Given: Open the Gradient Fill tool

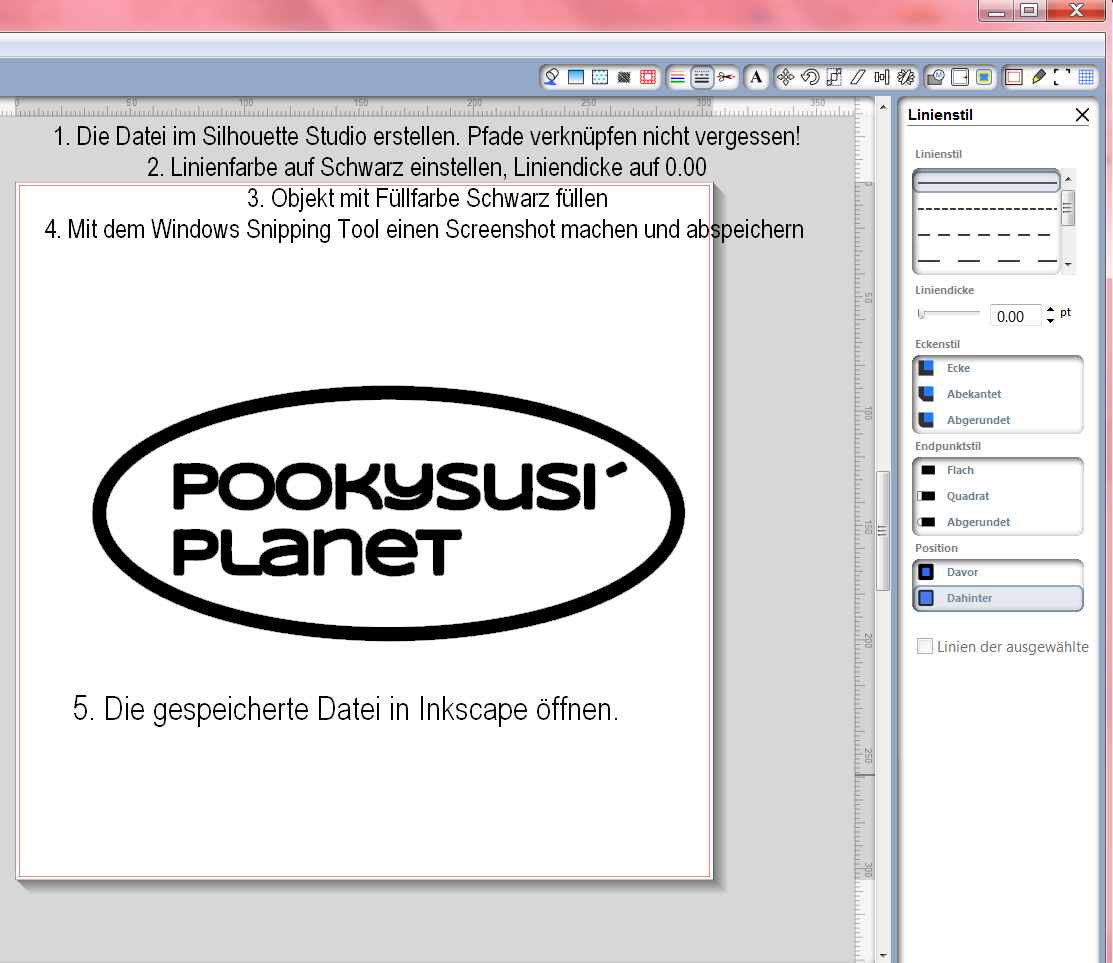Looking at the screenshot, I should 576,77.
